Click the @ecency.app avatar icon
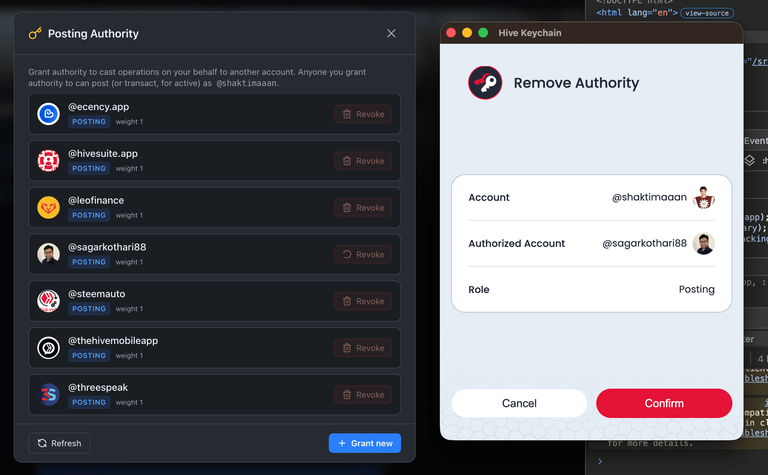Image resolution: width=768 pixels, height=475 pixels. pos(48,114)
